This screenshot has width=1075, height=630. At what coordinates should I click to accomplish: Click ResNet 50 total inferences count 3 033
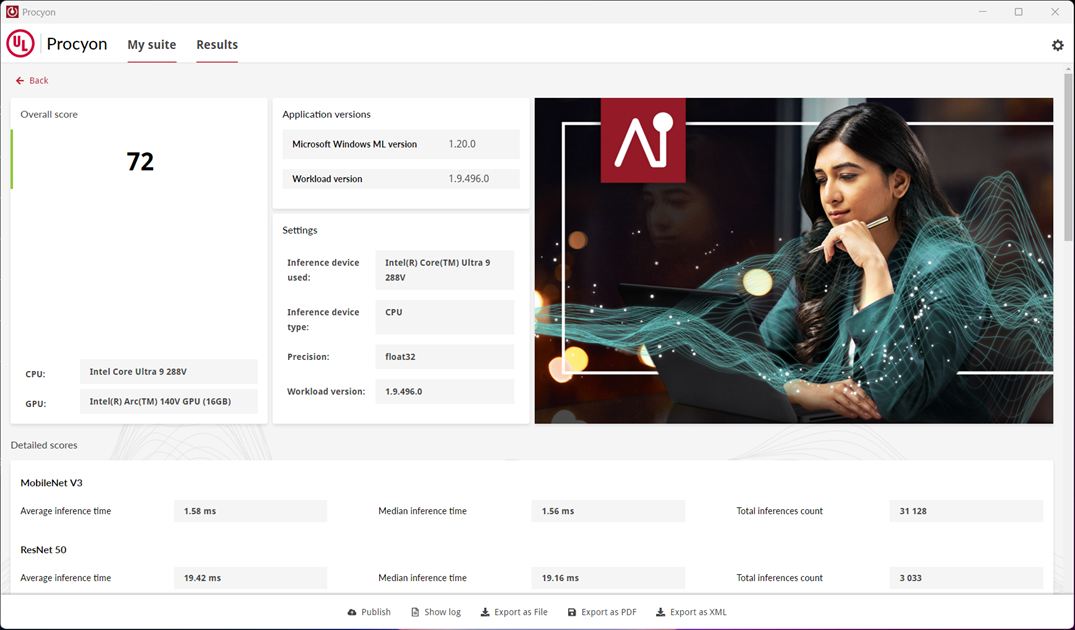(966, 578)
